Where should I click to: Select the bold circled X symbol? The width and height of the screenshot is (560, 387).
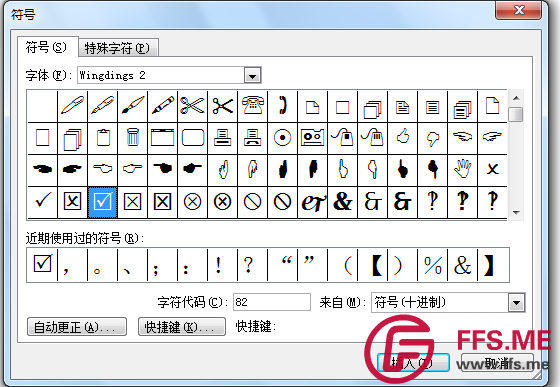pyautogui.click(x=222, y=202)
